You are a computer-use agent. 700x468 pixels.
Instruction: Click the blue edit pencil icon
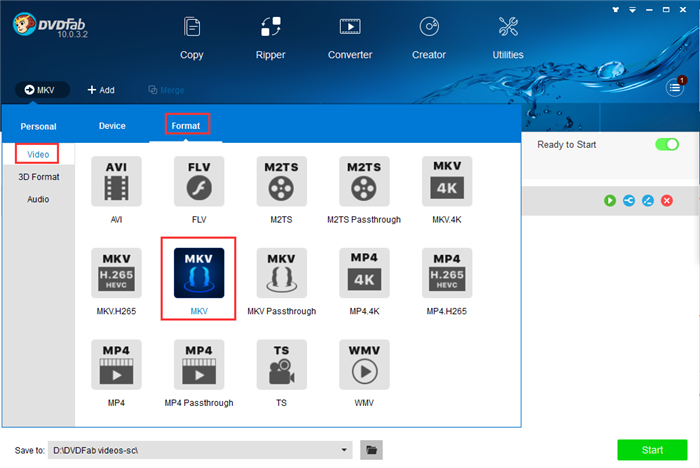coord(648,201)
